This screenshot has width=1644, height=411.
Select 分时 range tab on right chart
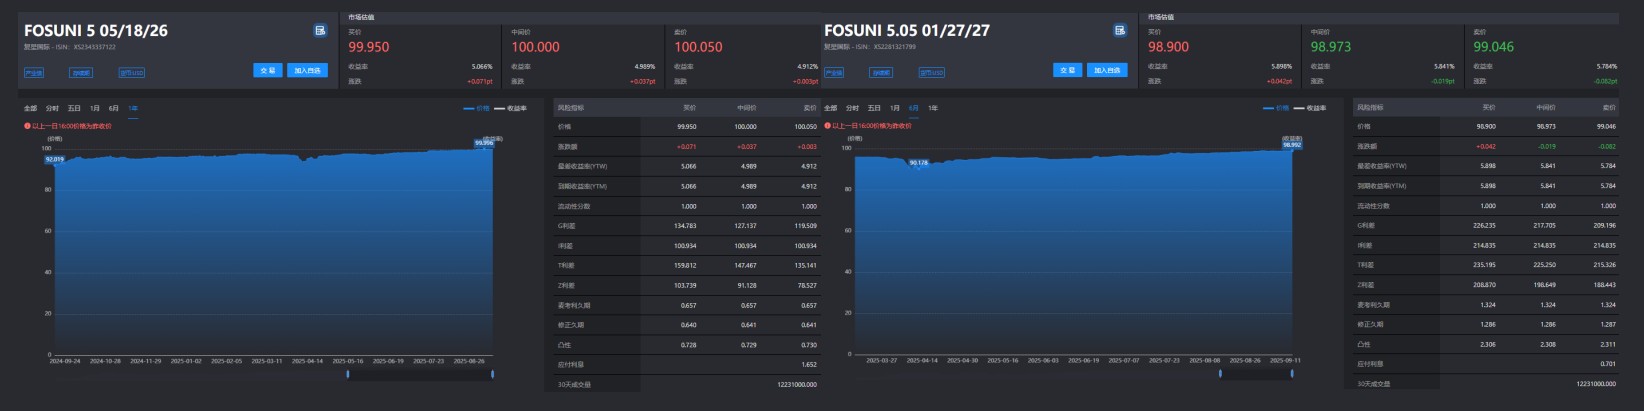[852, 108]
